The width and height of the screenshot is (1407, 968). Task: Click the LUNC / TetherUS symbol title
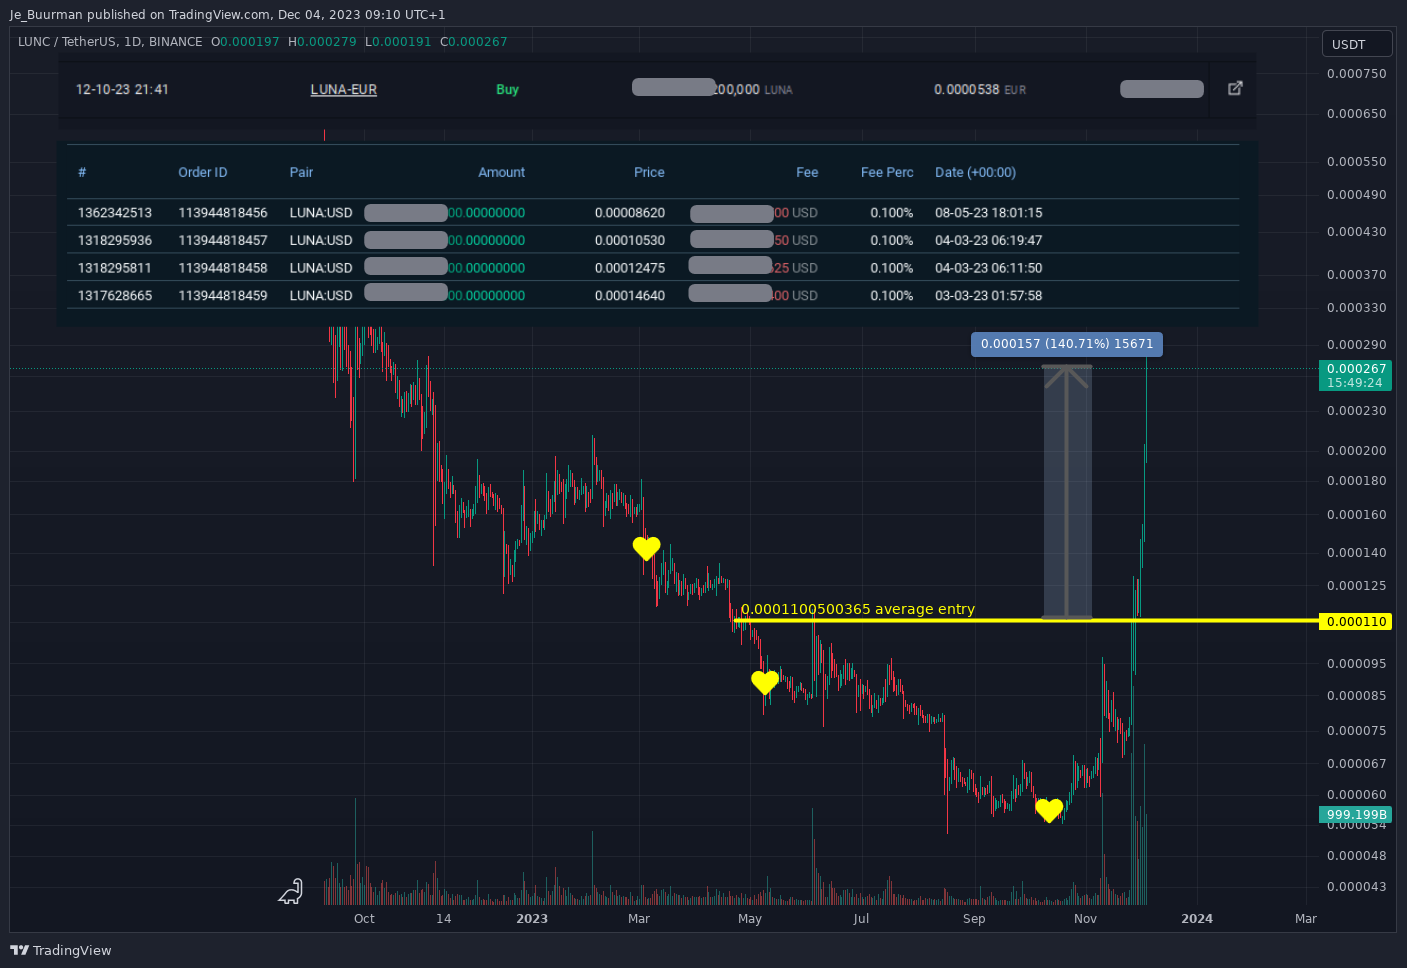110,42
